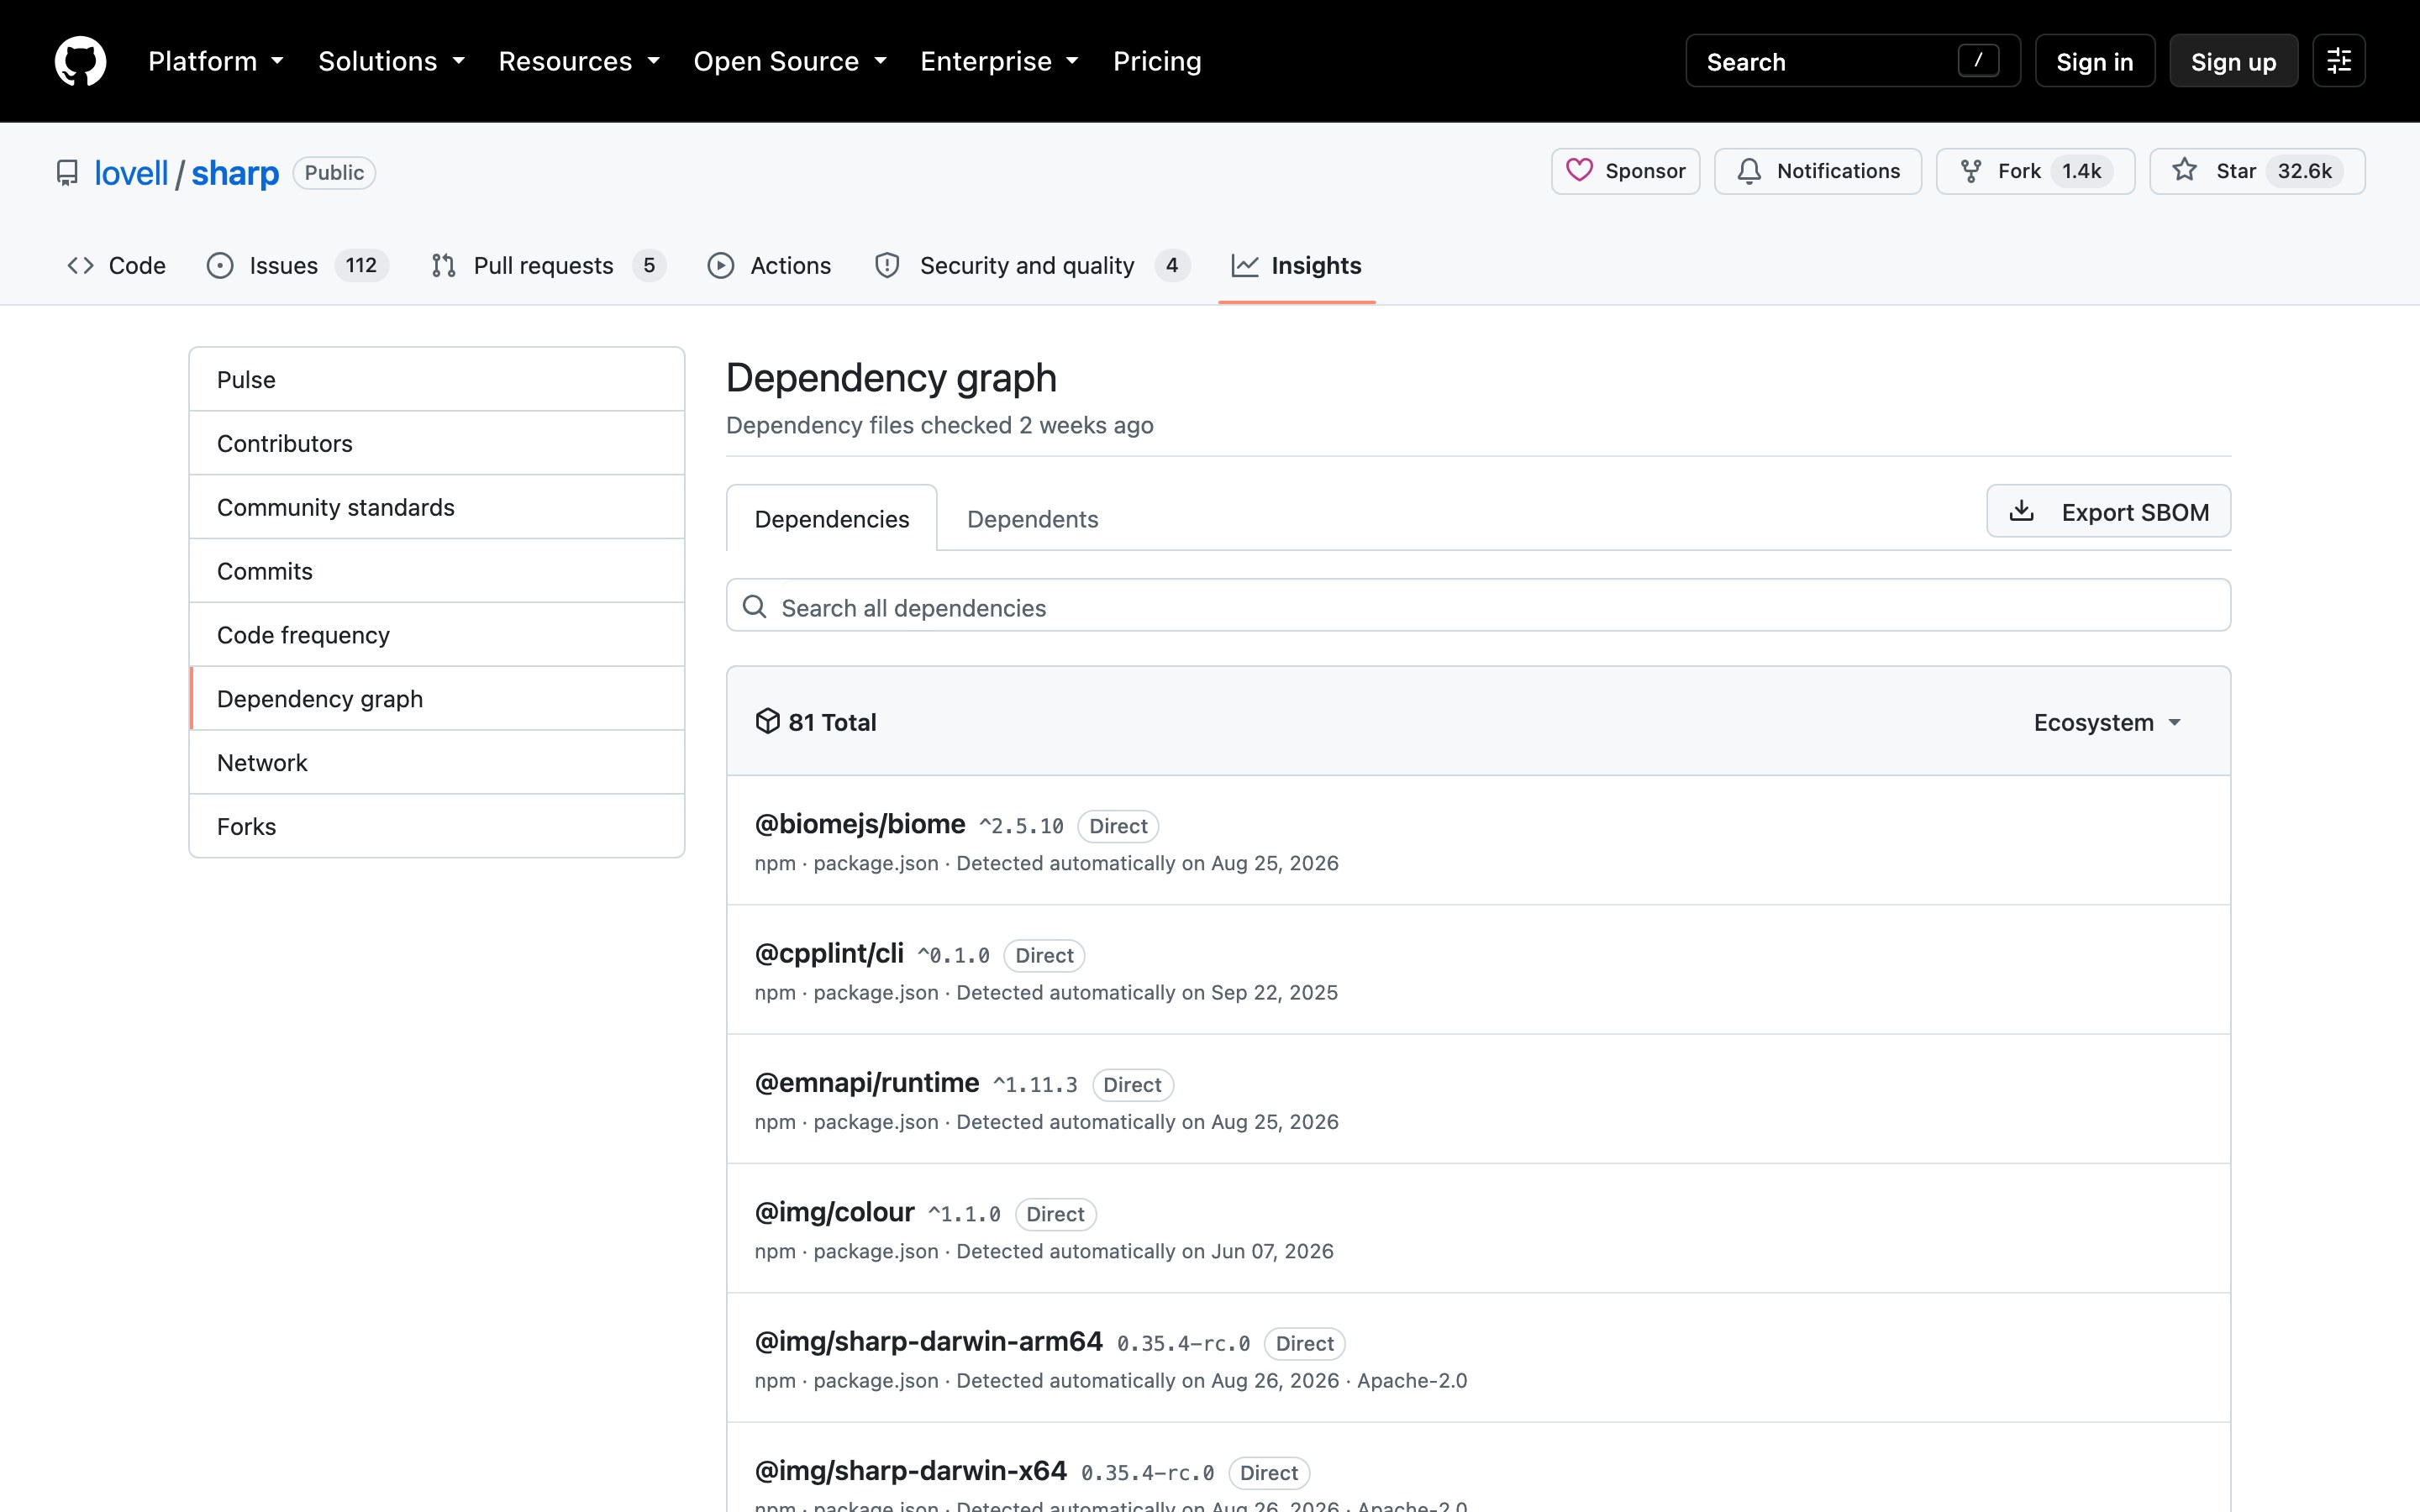Open Pulse in the insights sidebar
This screenshot has width=2420, height=1512.
pos(437,379)
